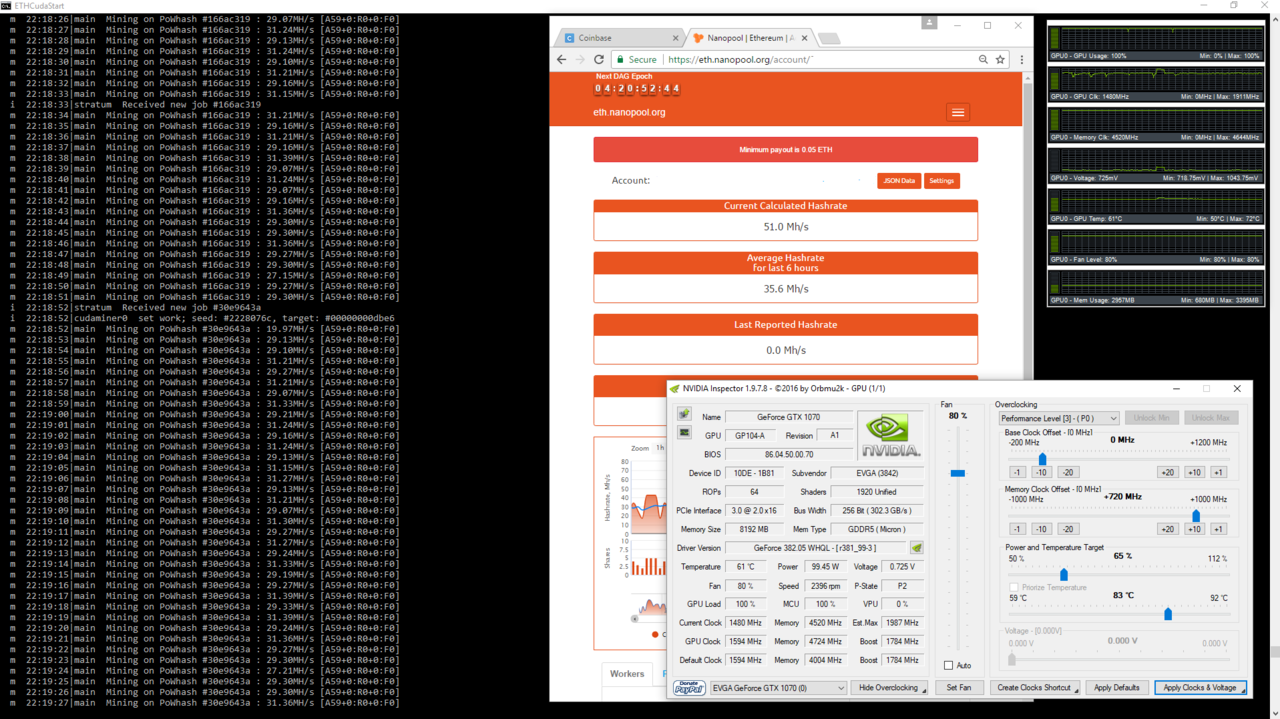Image resolution: width=1280 pixels, height=719 pixels.
Task: Open the sensor monitoring icon beside GPU
Action: click(x=684, y=434)
